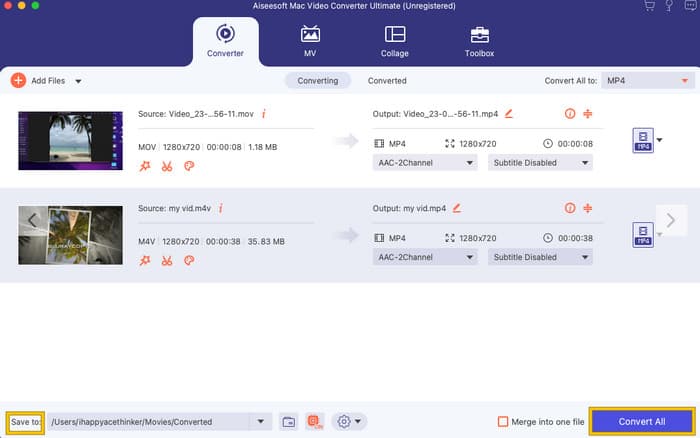Open the Enhance palette for my vid.m4v
Viewport: 700px width, 438px height.
[189, 261]
